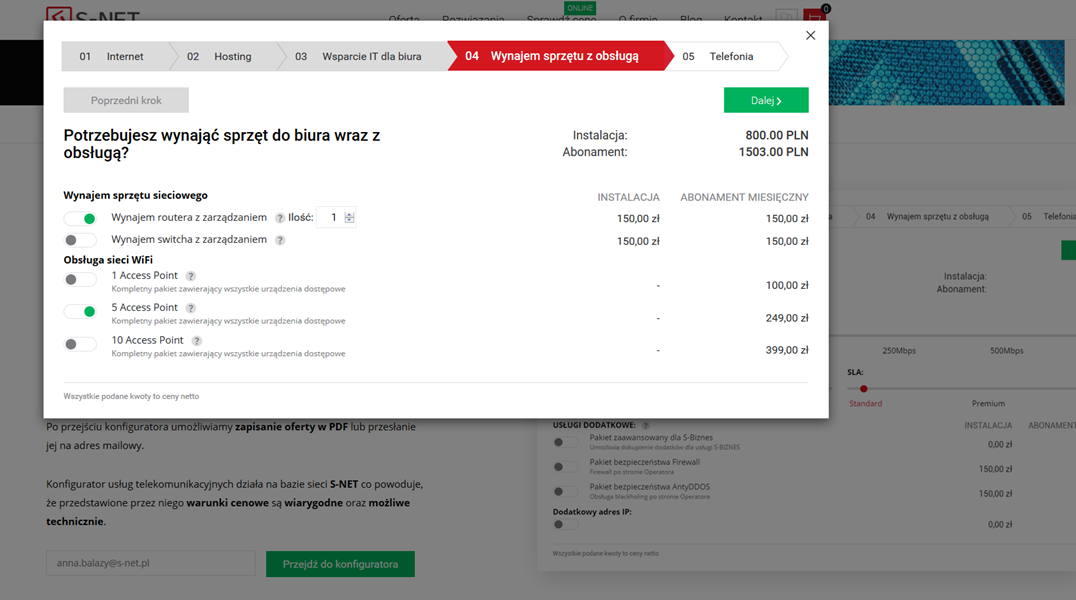Adjust router quantity with the spinner arrows
Image resolution: width=1076 pixels, height=600 pixels.
tap(349, 218)
